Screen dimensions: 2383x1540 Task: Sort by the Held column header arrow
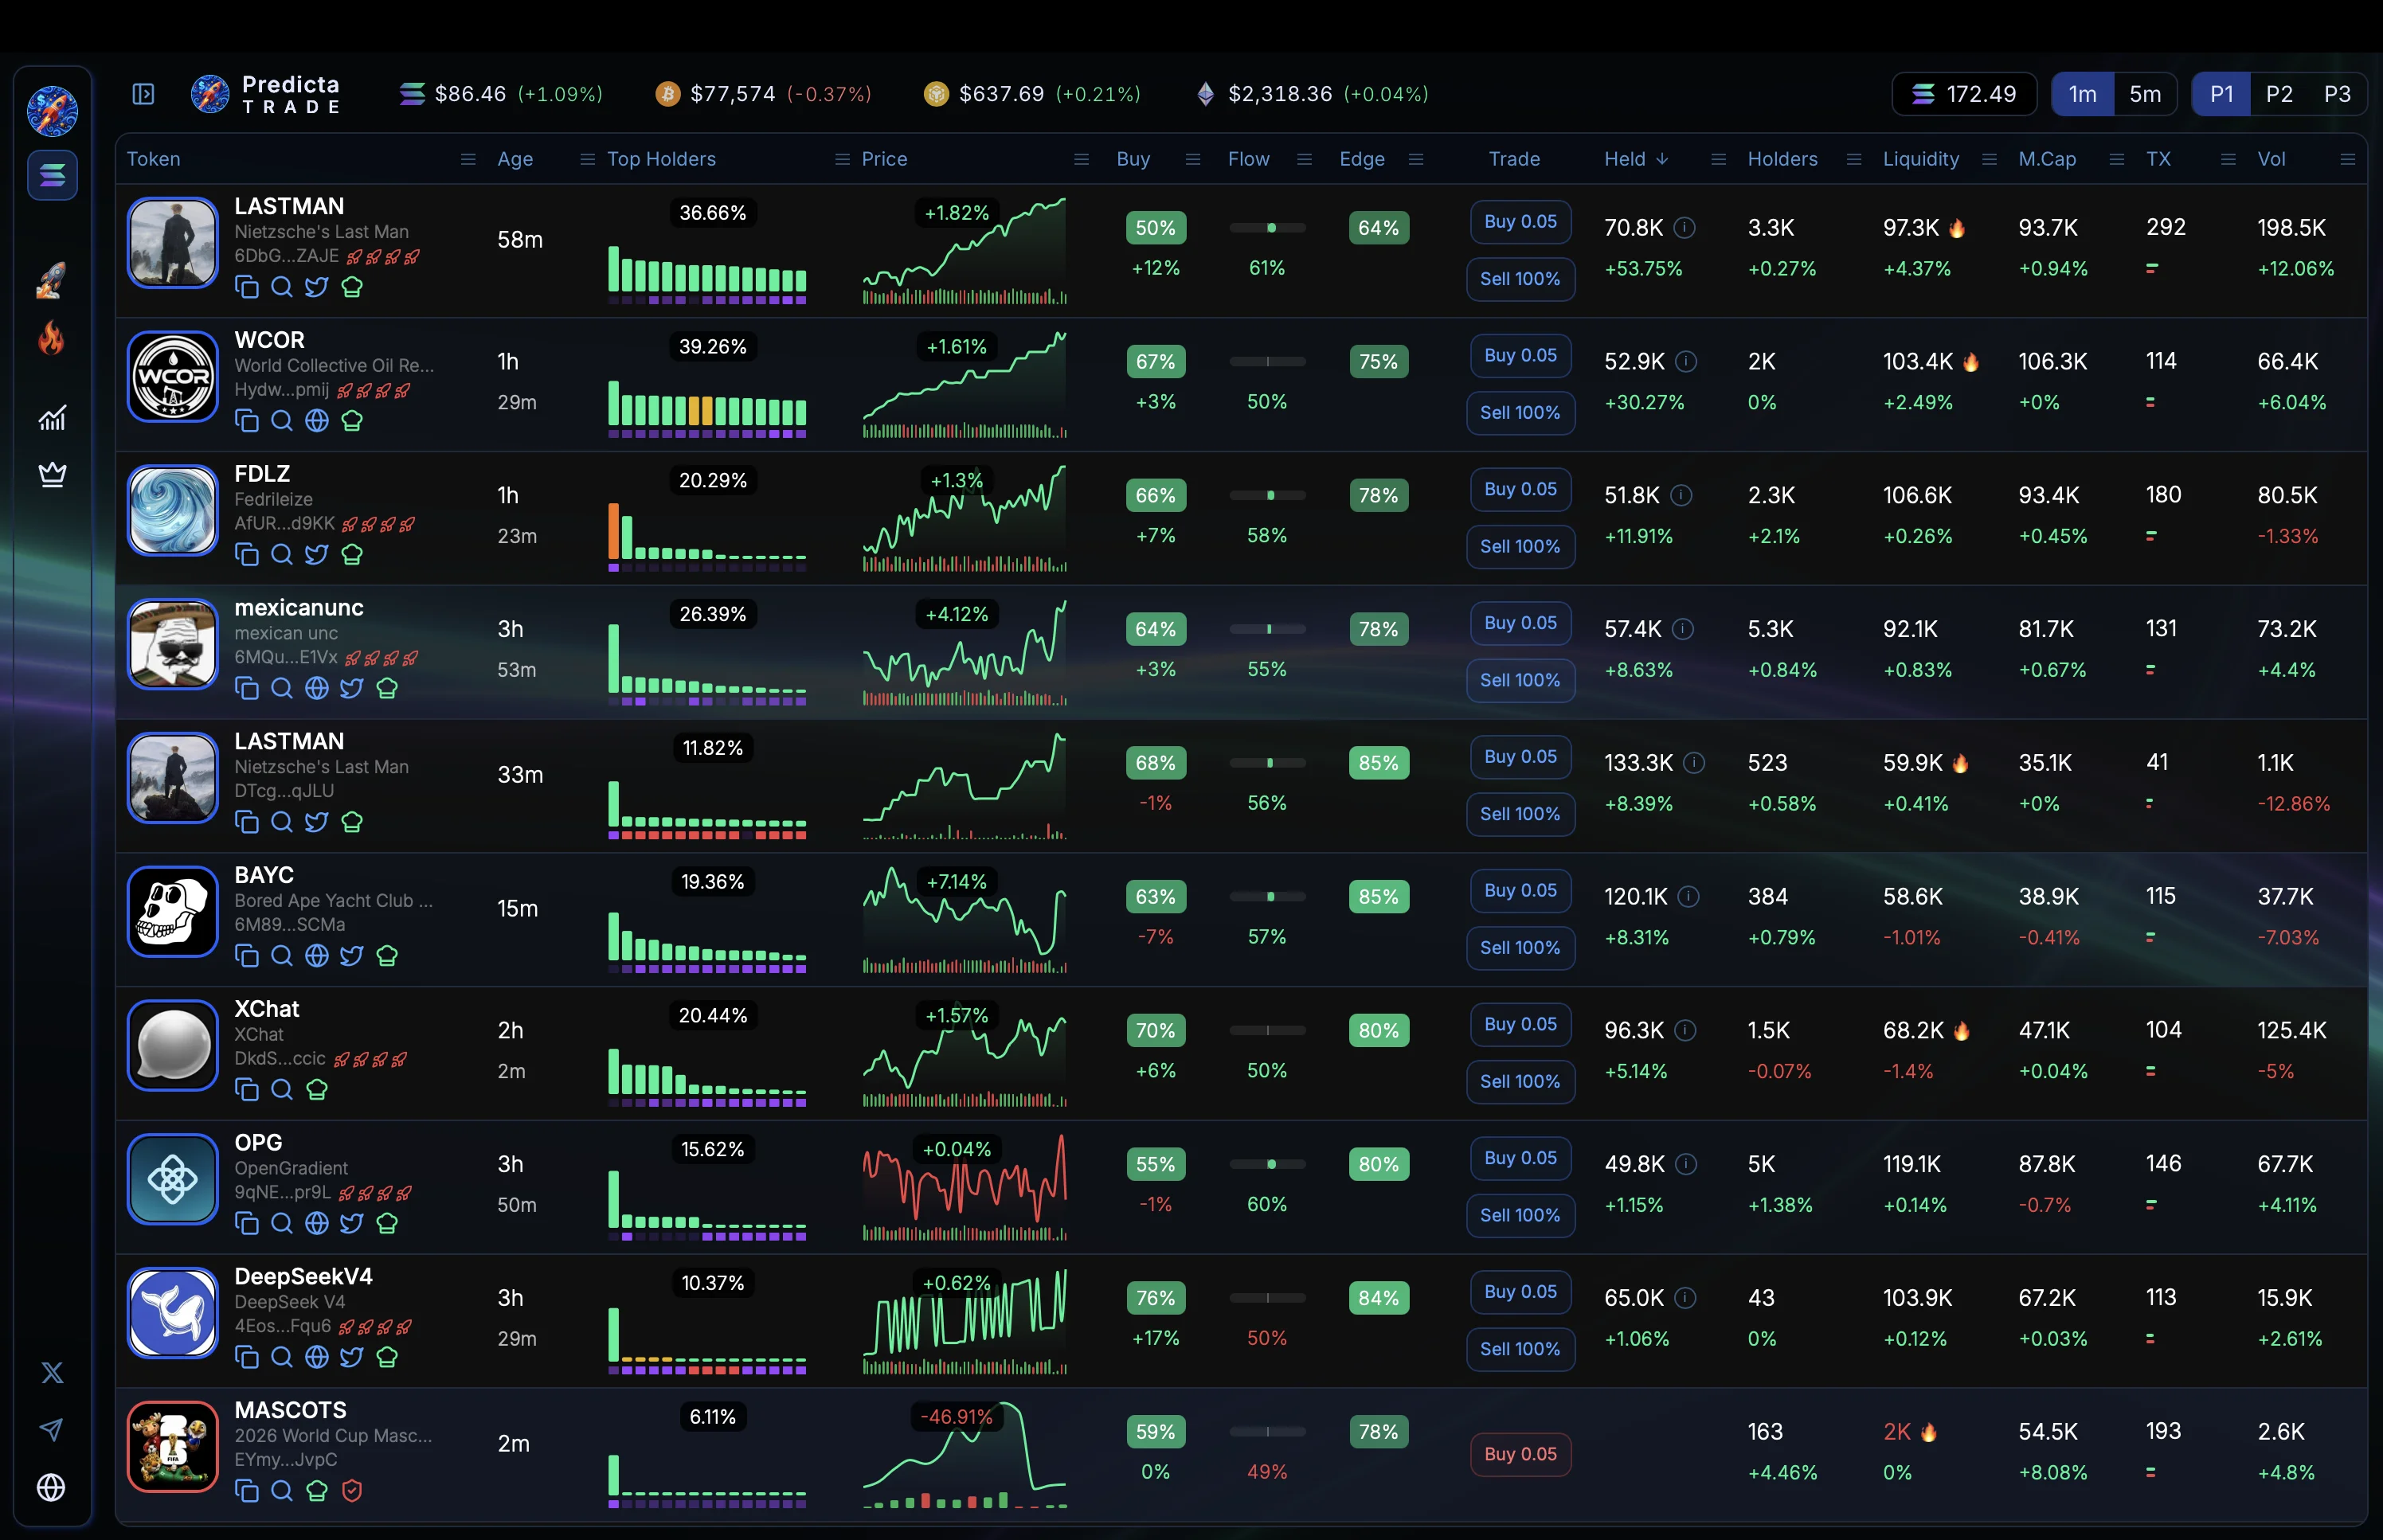tap(1662, 159)
